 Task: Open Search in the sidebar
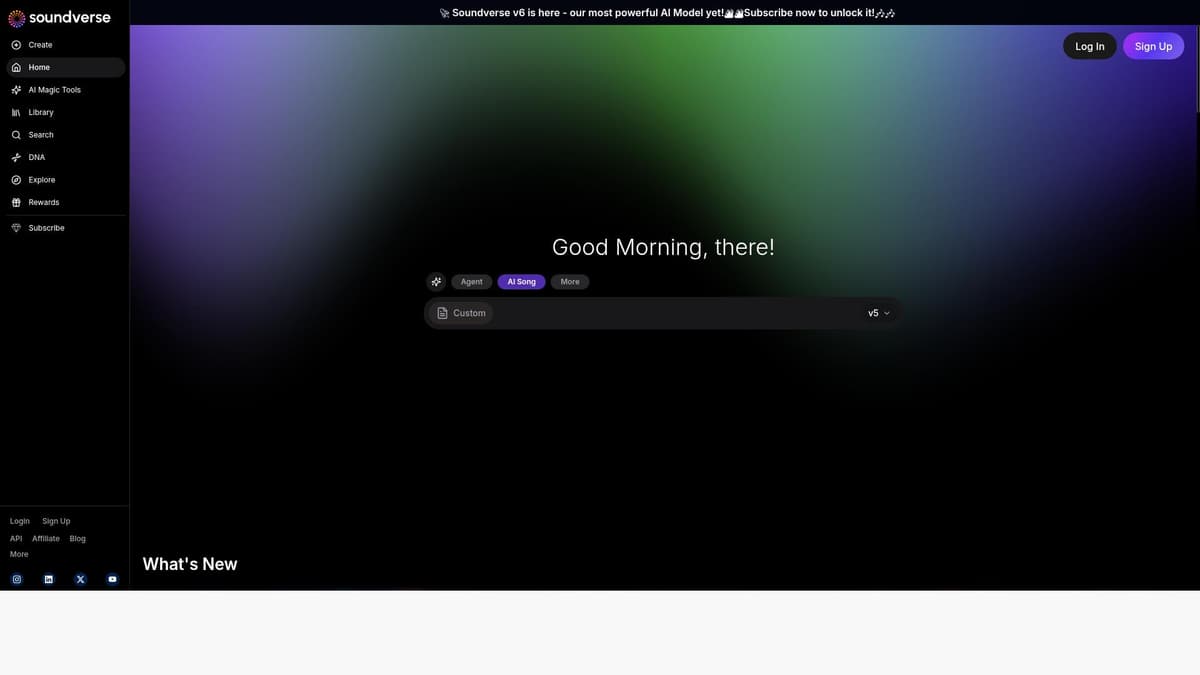tap(65, 135)
